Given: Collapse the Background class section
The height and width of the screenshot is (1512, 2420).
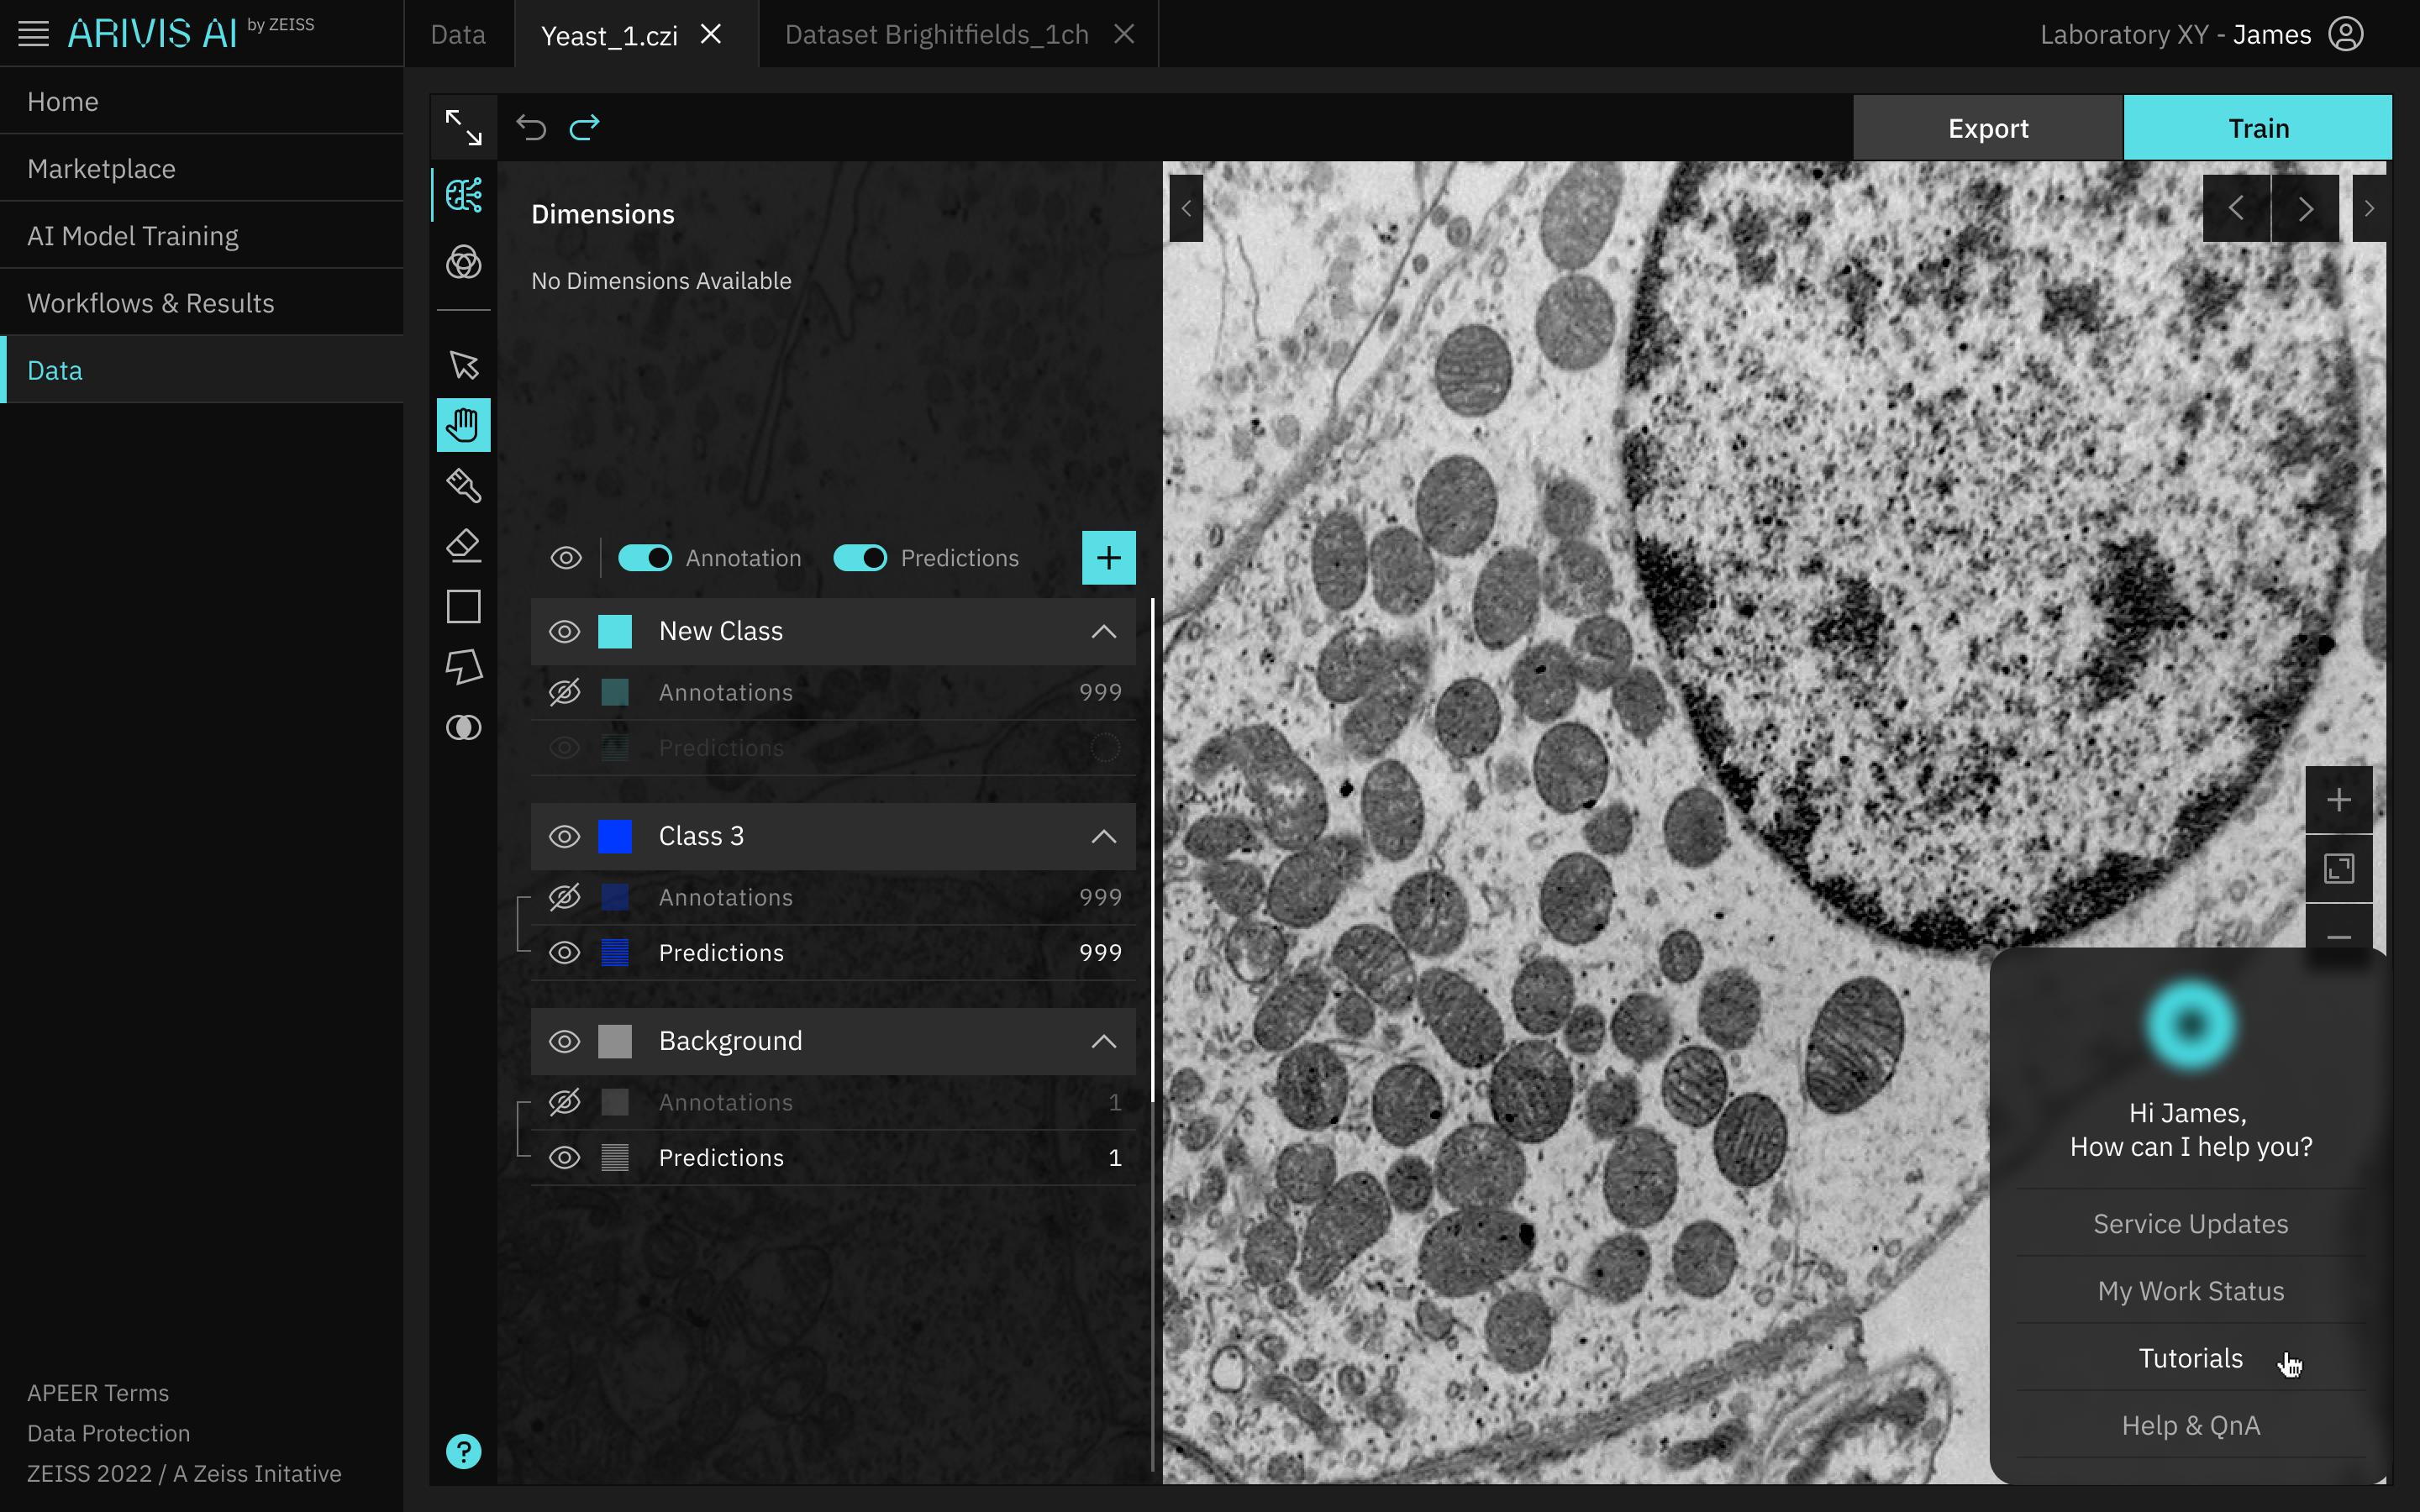Looking at the screenshot, I should (x=1103, y=1042).
